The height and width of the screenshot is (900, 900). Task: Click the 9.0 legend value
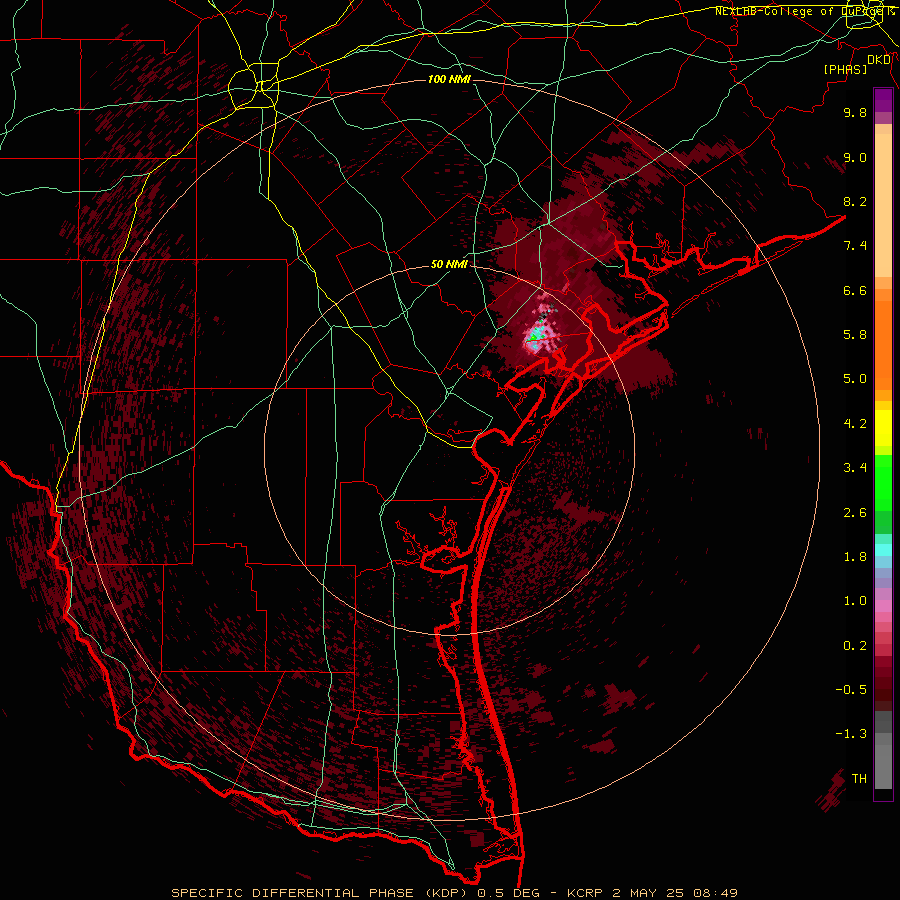tap(855, 157)
